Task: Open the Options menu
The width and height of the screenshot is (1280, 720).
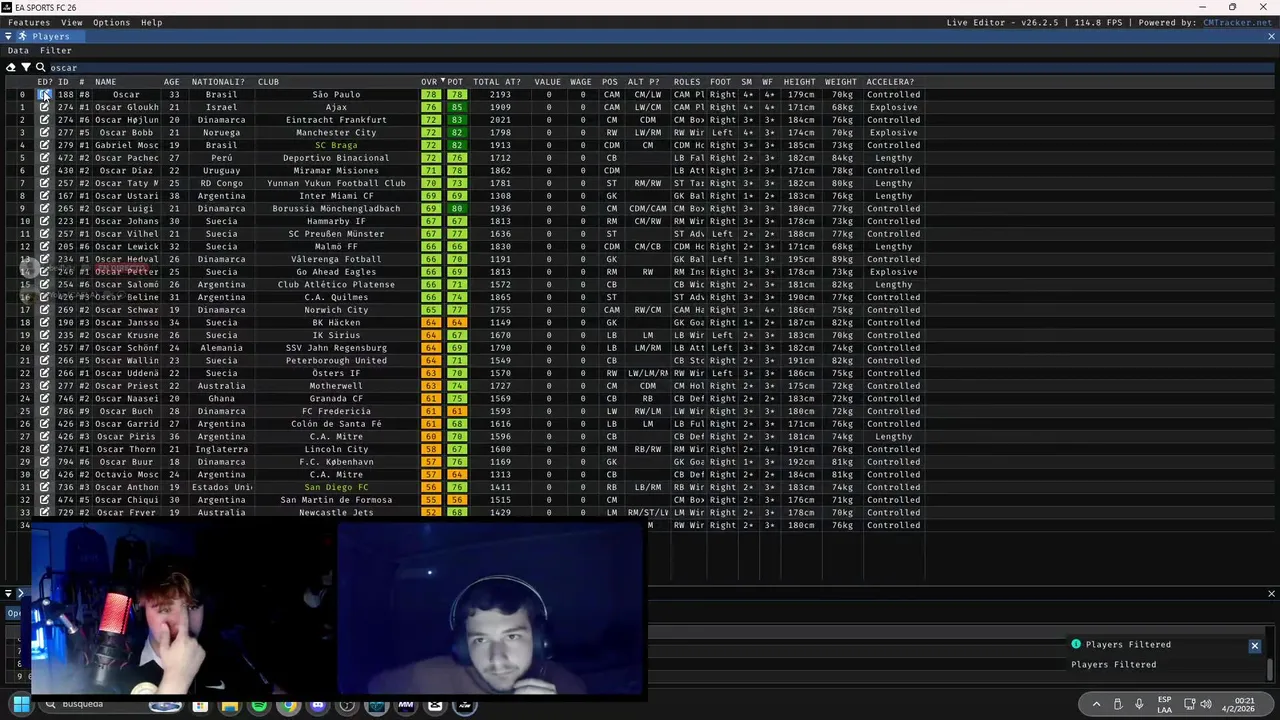Action: [111, 22]
